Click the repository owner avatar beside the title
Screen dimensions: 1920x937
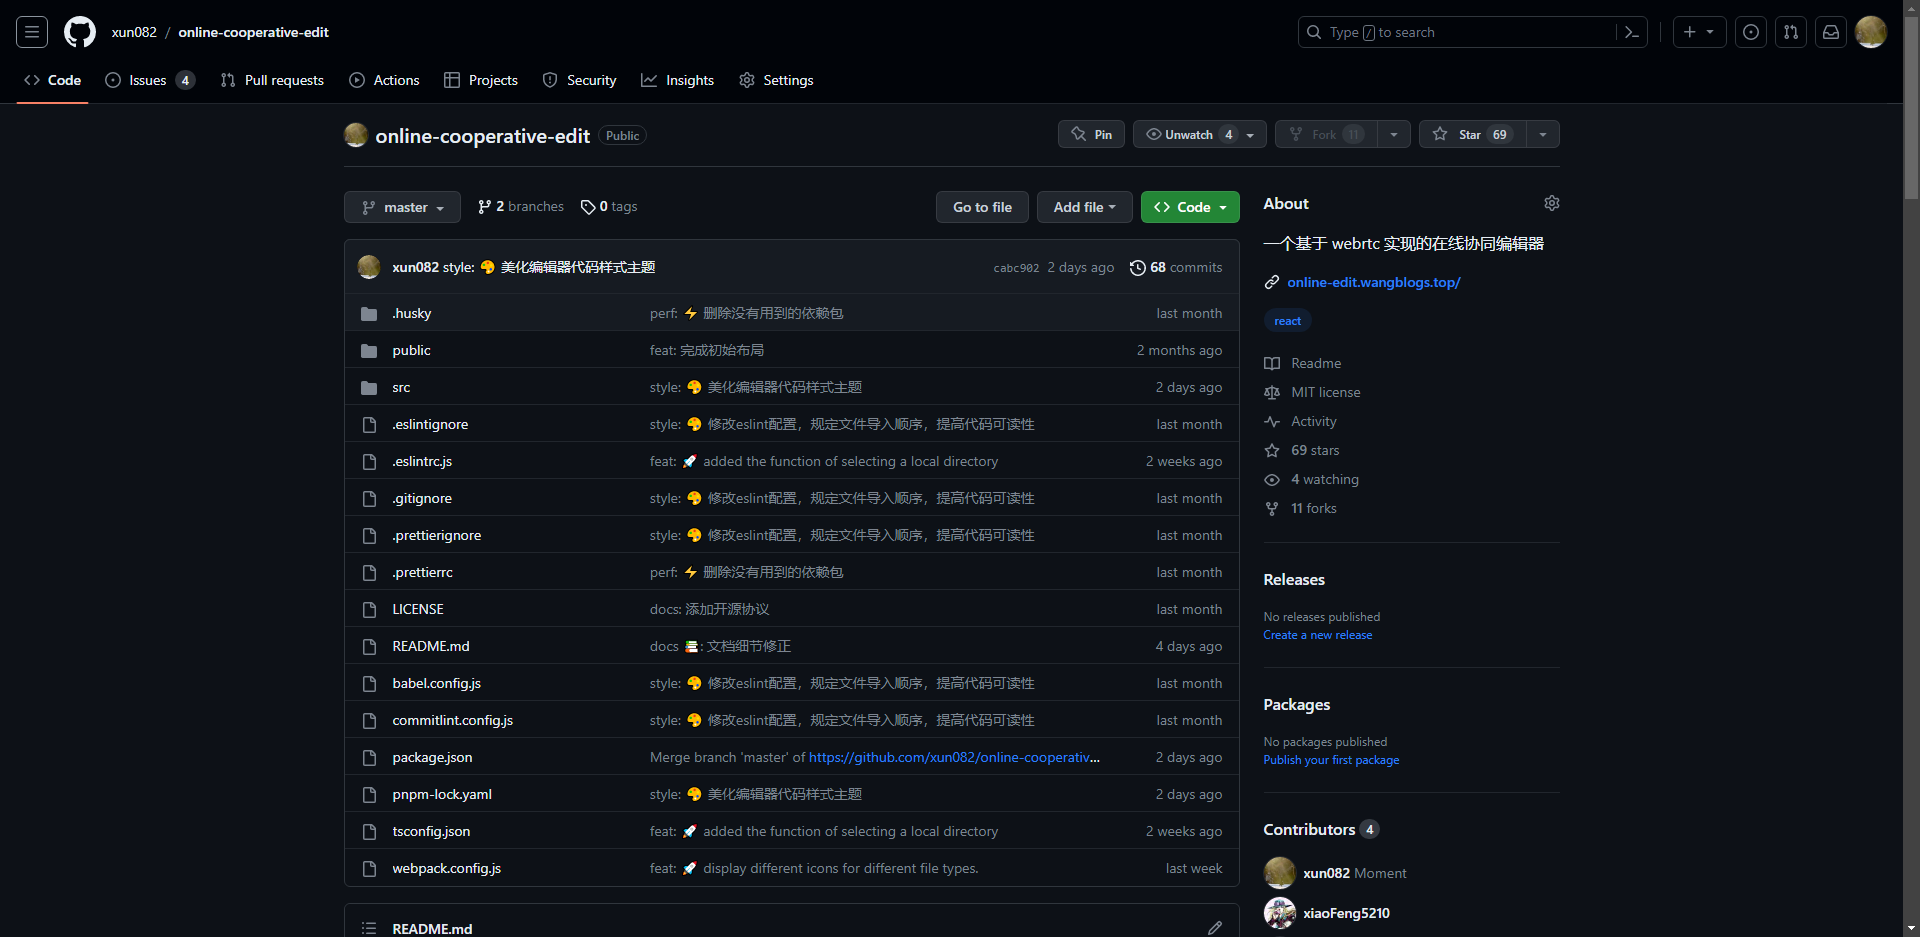point(356,135)
